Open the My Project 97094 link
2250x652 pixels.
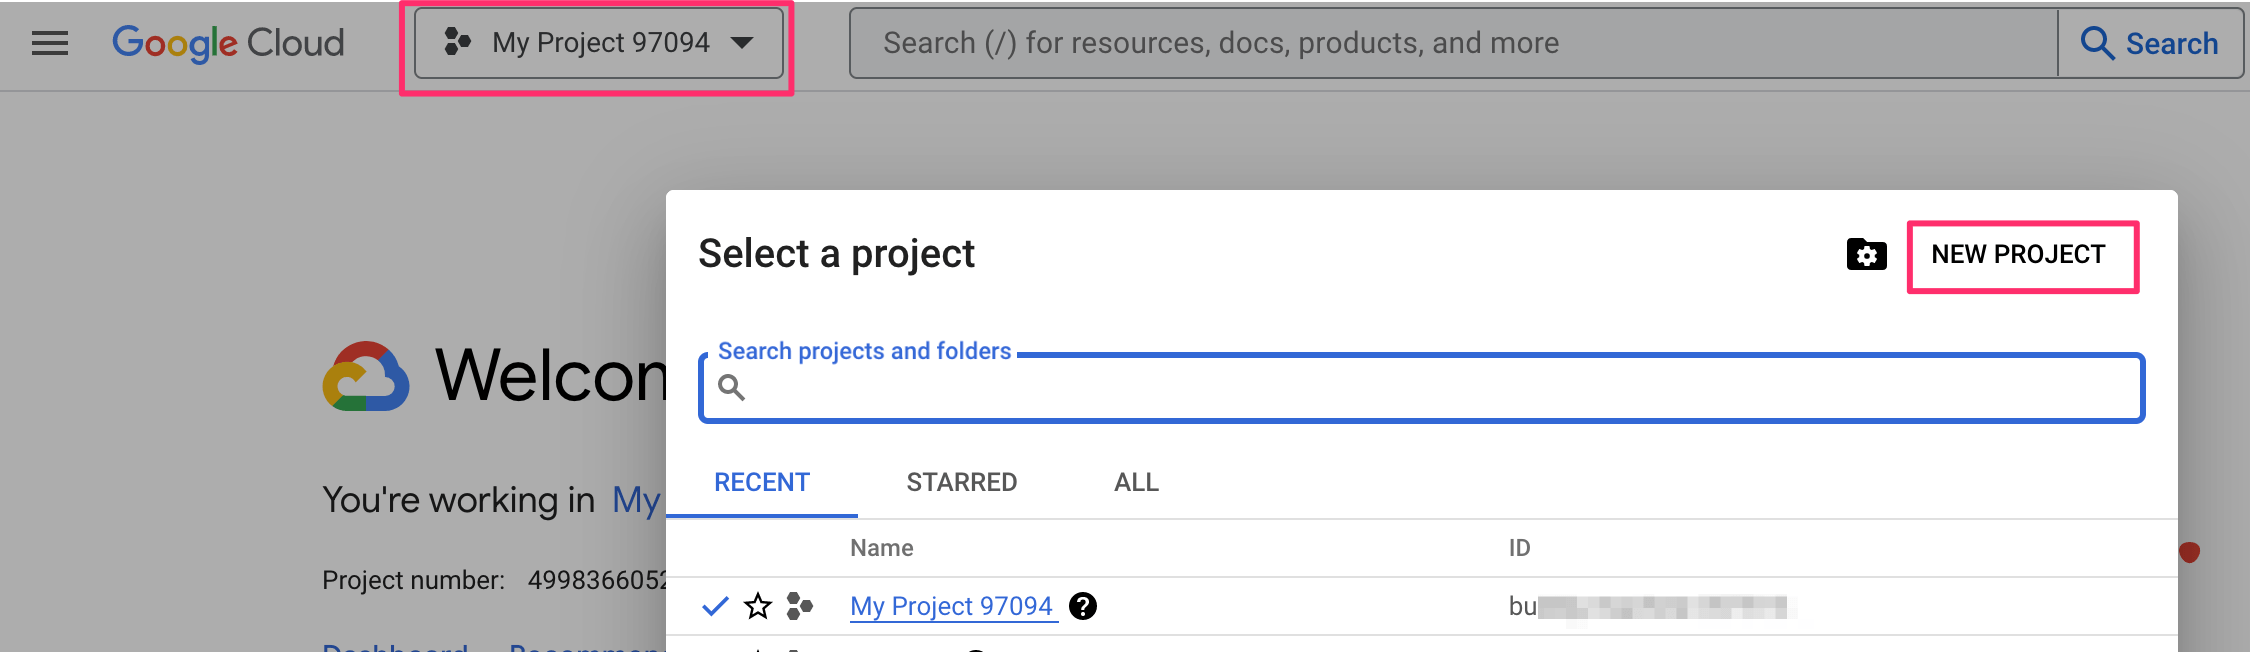point(951,606)
